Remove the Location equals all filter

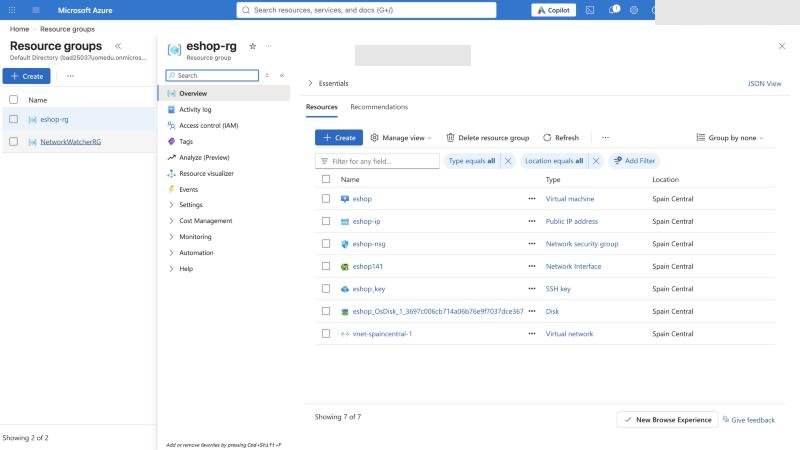(595, 161)
